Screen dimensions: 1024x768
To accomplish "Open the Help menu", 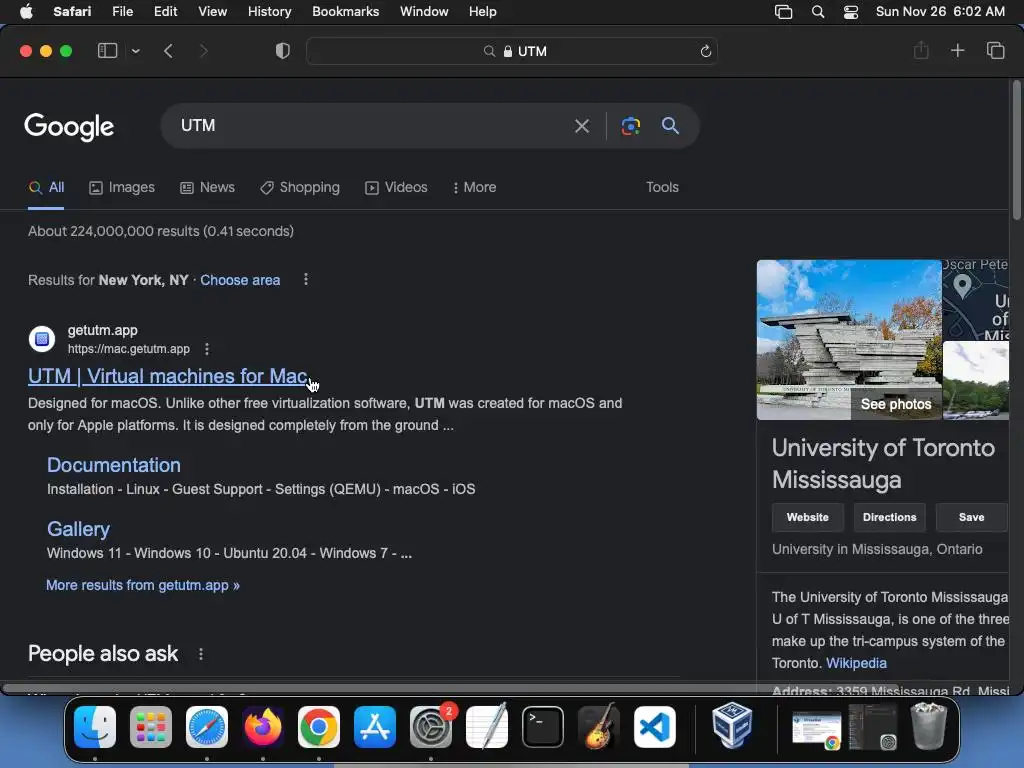I will coord(482,12).
